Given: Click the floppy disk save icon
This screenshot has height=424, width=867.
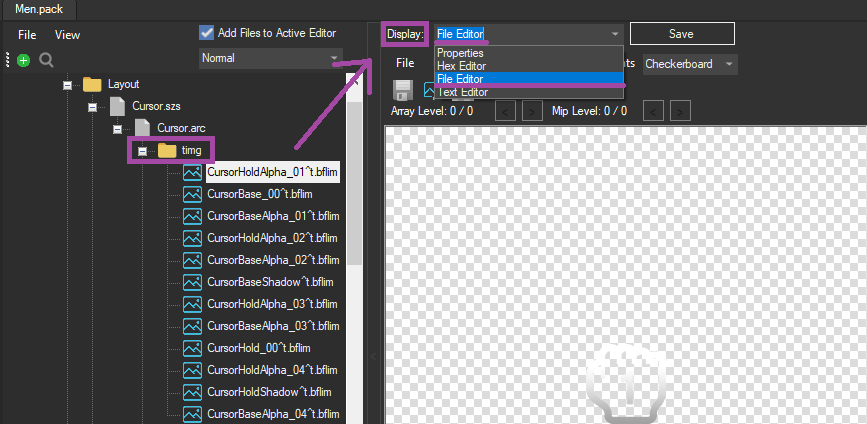Looking at the screenshot, I should [405, 90].
